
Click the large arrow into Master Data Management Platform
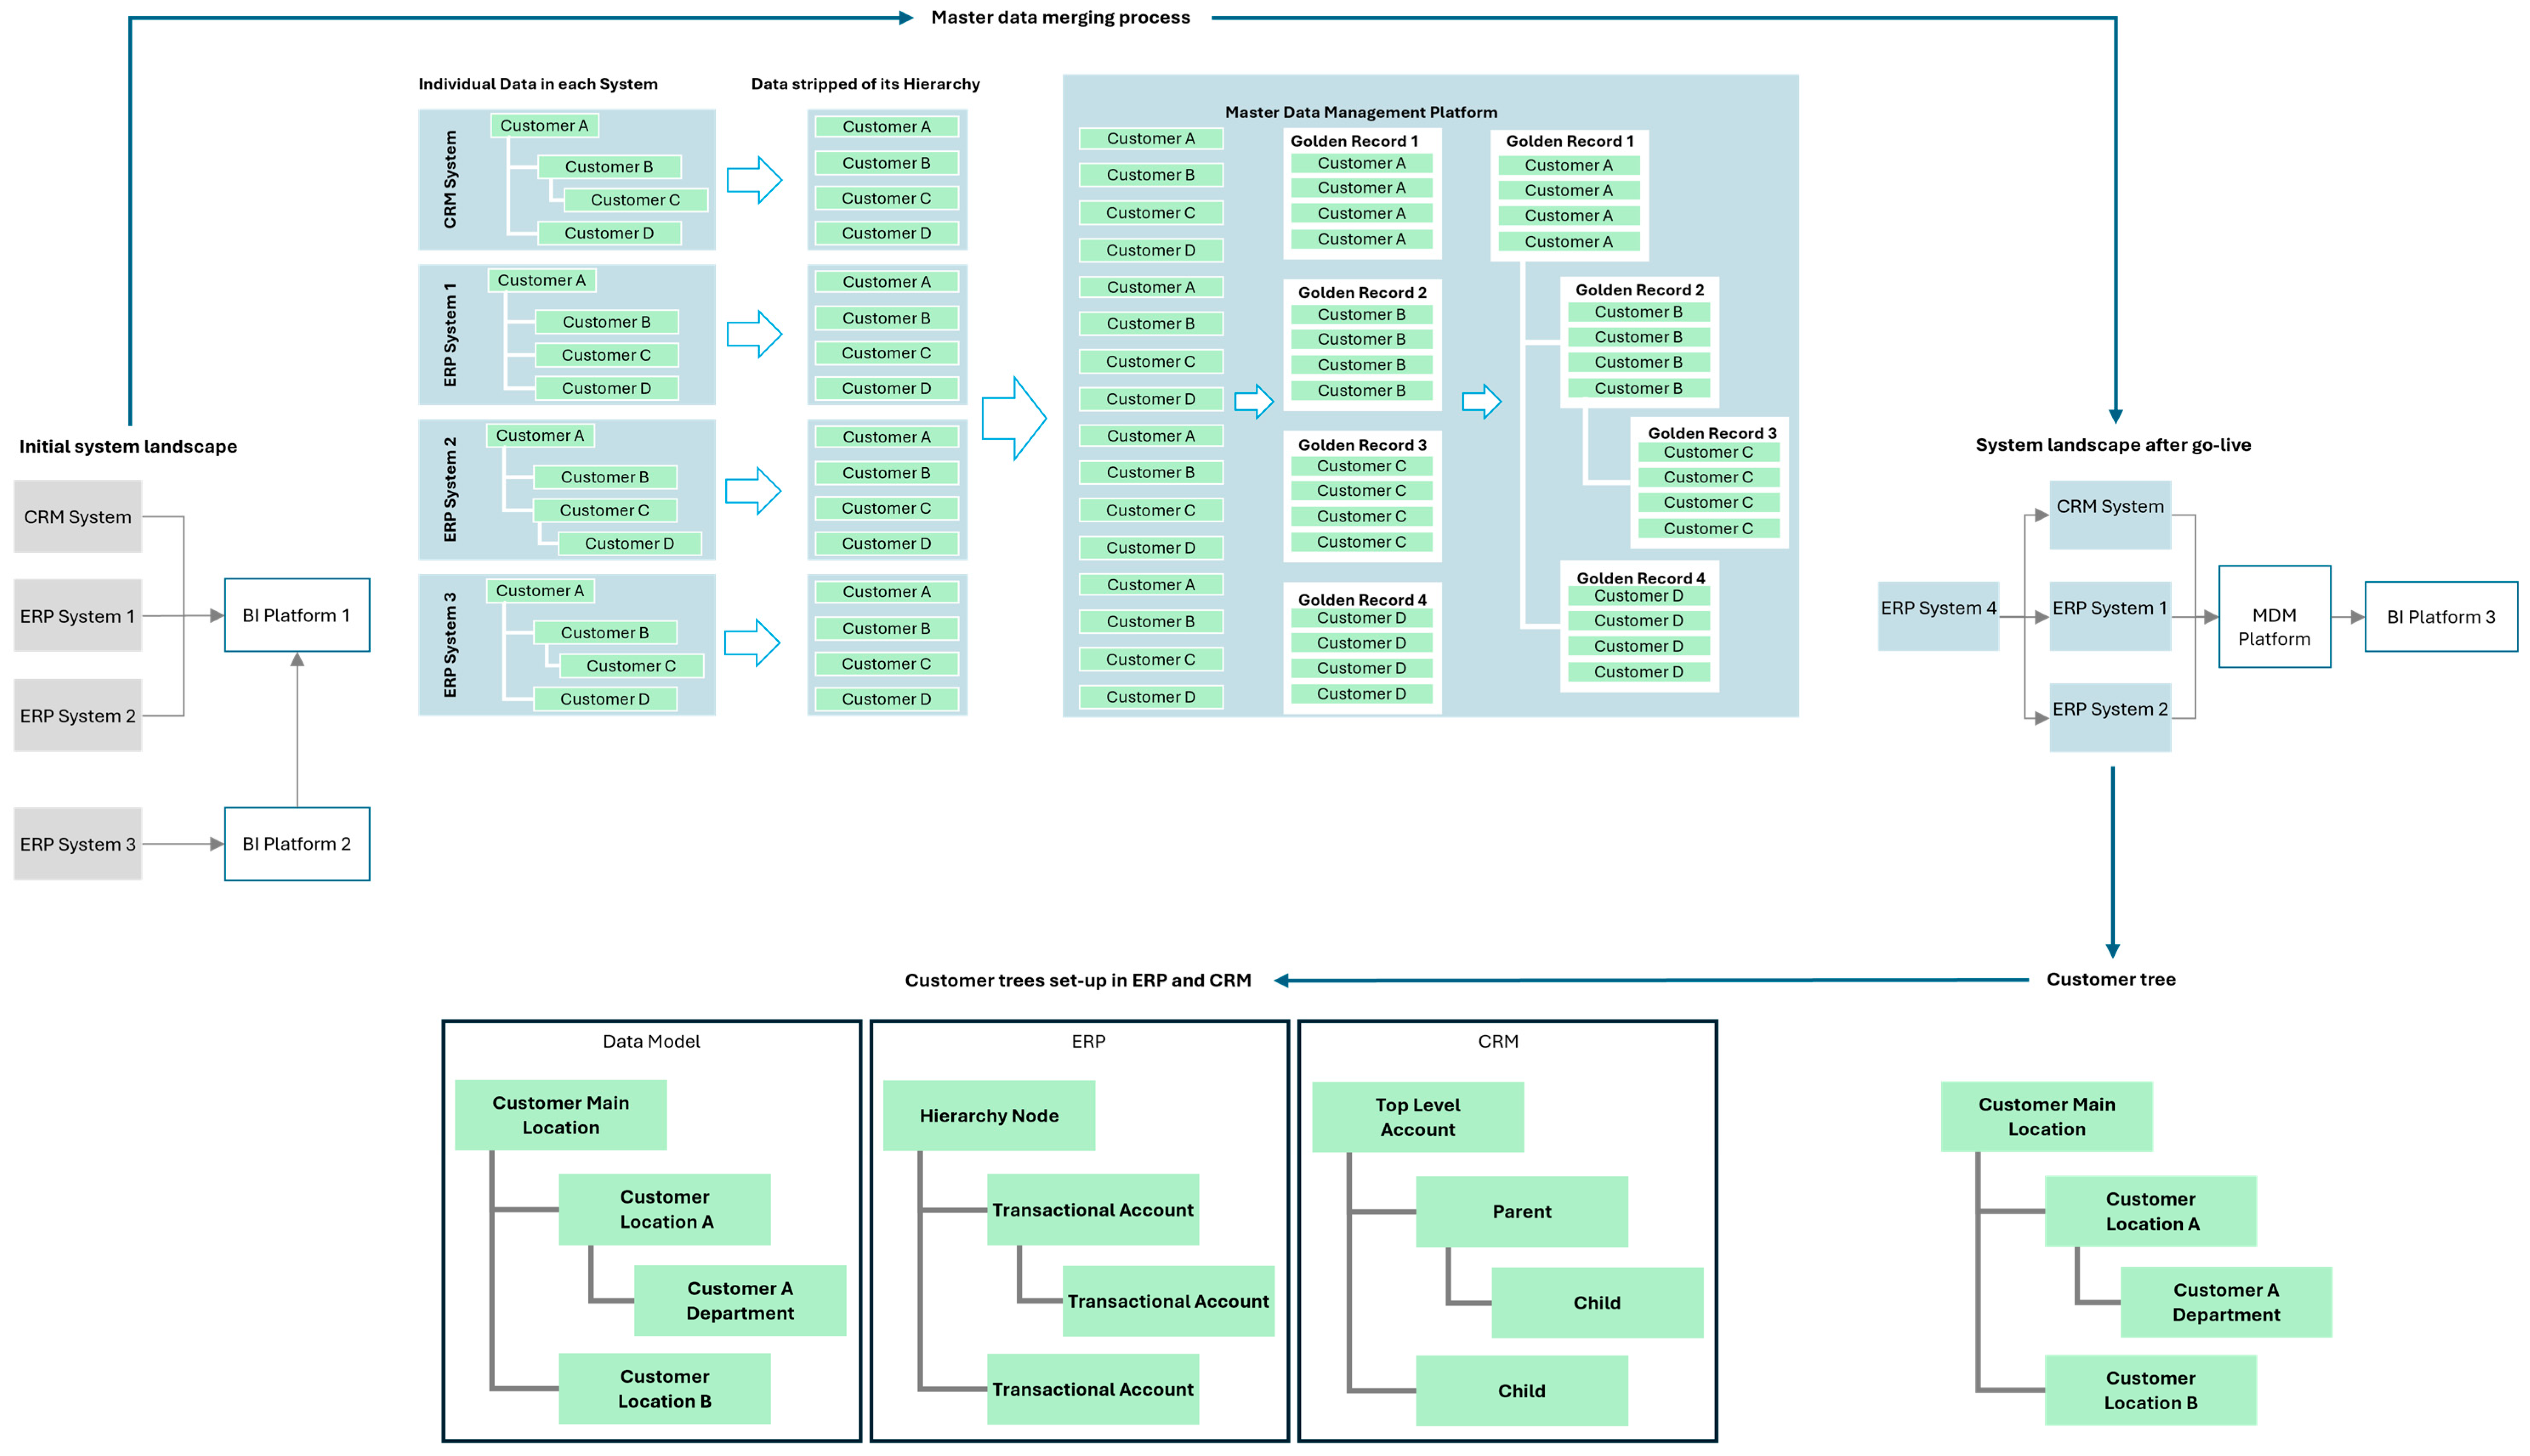point(1013,418)
